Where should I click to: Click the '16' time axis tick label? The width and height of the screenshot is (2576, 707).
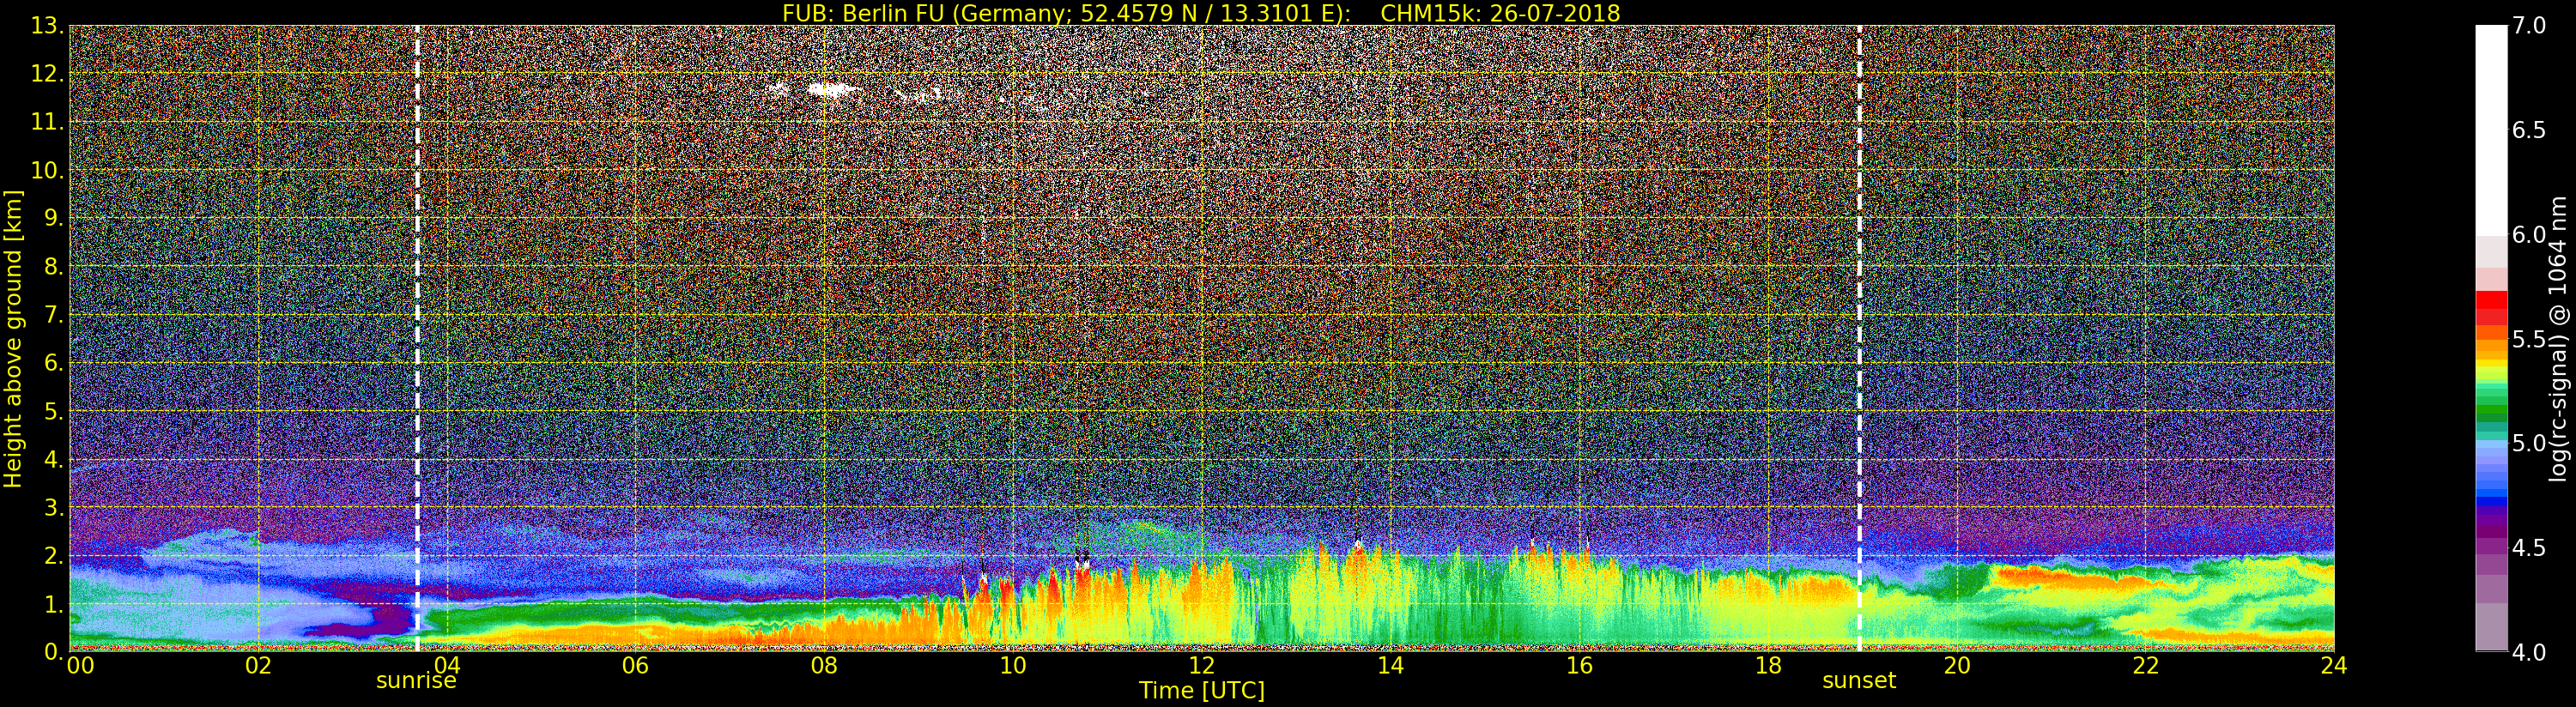point(1579,665)
